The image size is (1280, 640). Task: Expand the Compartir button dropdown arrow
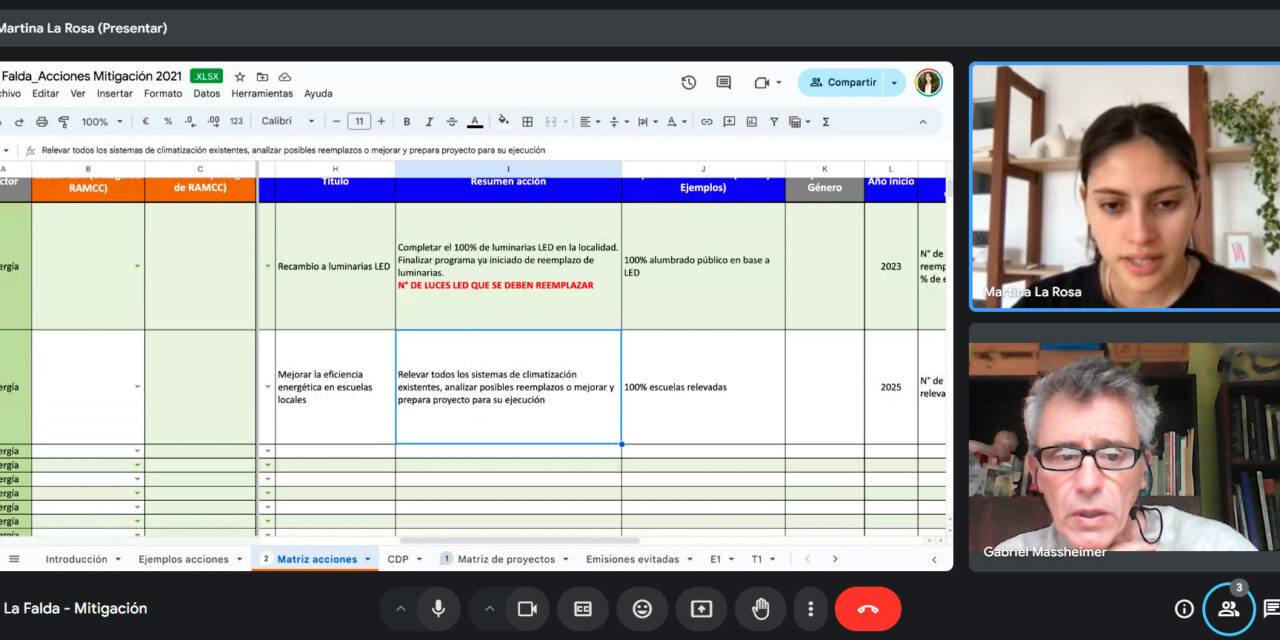[894, 83]
